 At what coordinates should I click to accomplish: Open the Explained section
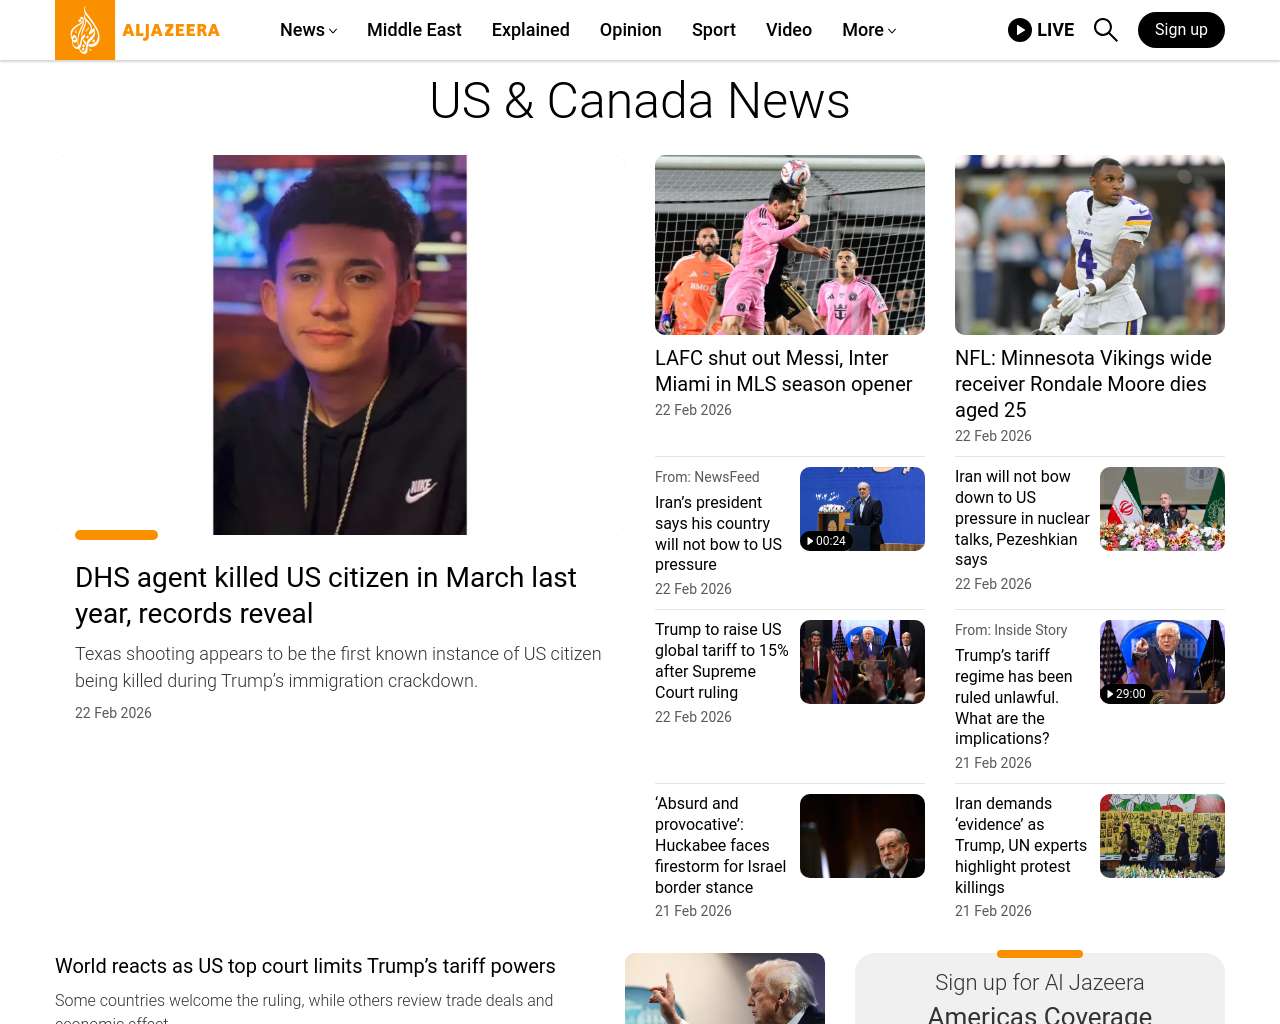pyautogui.click(x=531, y=30)
